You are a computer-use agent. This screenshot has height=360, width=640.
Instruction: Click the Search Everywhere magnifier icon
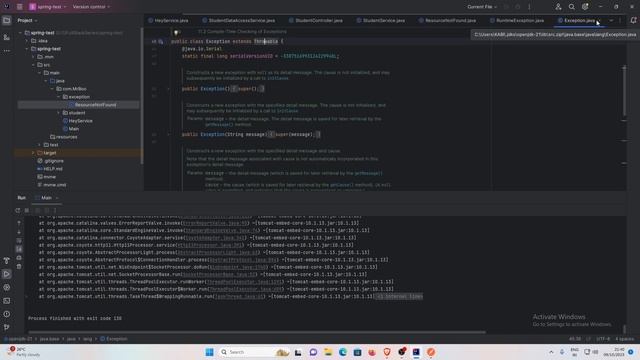point(571,7)
